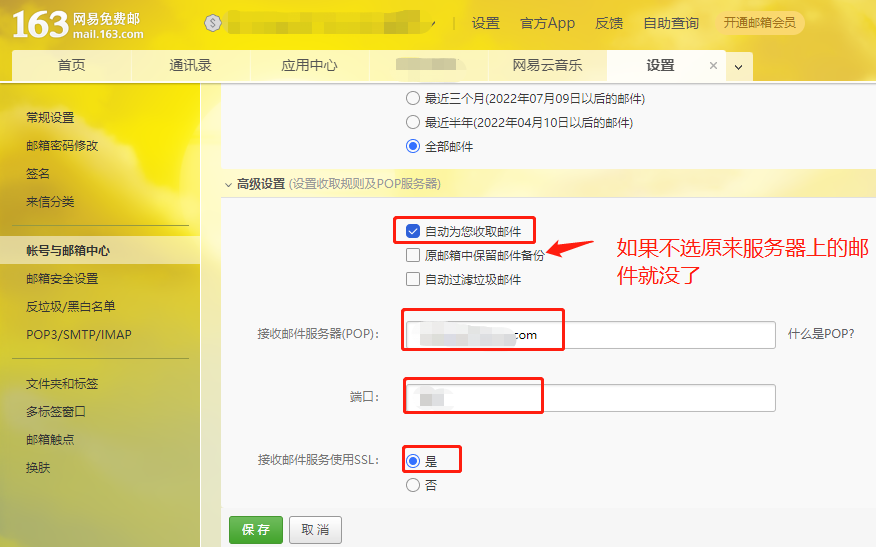Click the green 保存 button
This screenshot has height=547, width=876.
coord(256,530)
